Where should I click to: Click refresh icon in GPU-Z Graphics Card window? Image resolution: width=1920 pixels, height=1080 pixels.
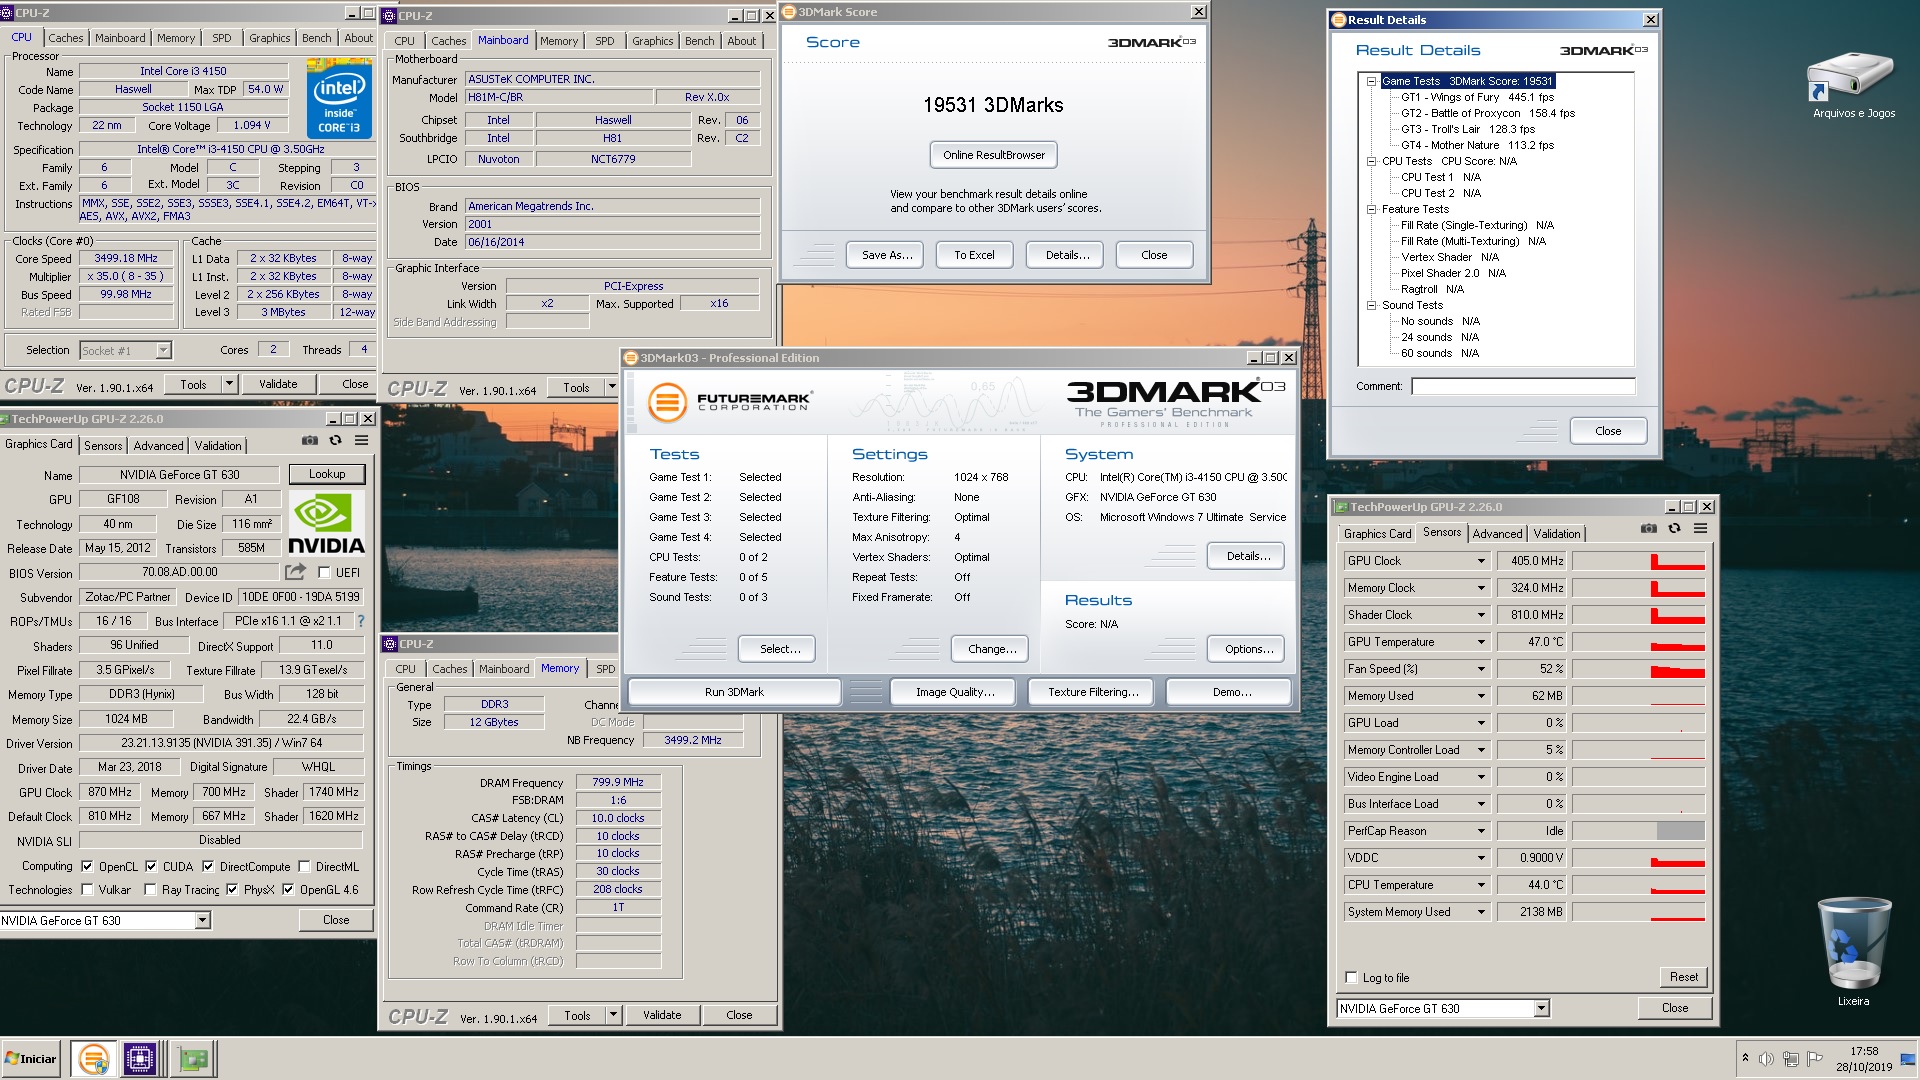[x=336, y=440]
